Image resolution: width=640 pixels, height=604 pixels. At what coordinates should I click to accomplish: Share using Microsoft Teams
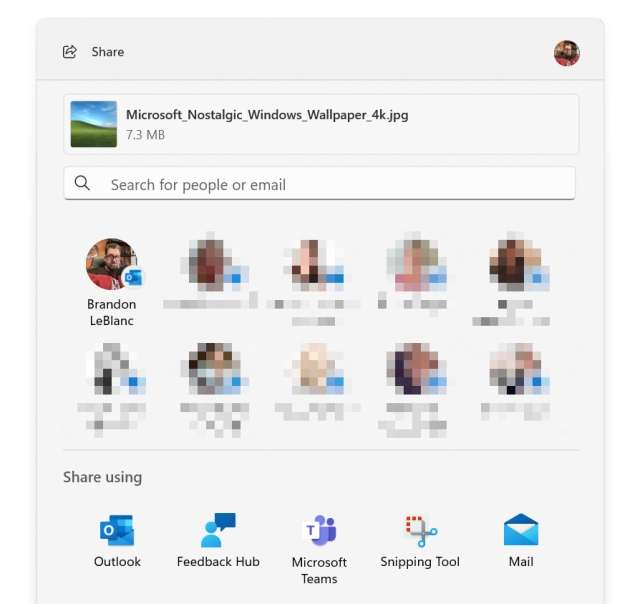[319, 549]
